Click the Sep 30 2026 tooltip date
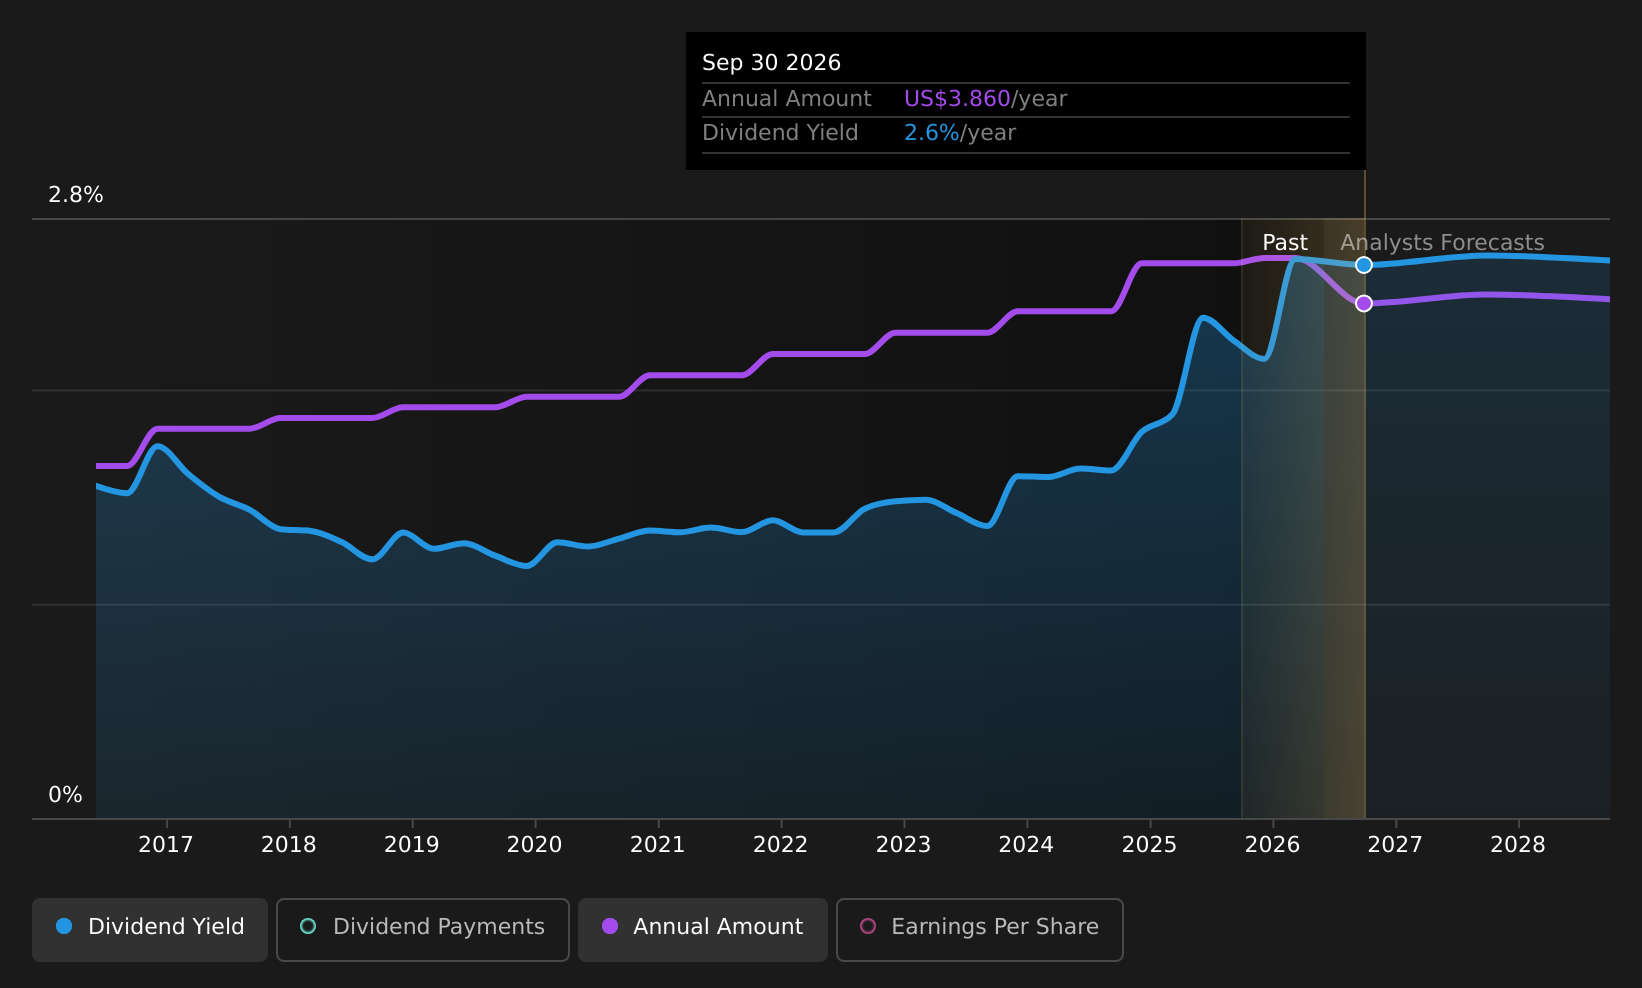The height and width of the screenshot is (988, 1642). [771, 63]
